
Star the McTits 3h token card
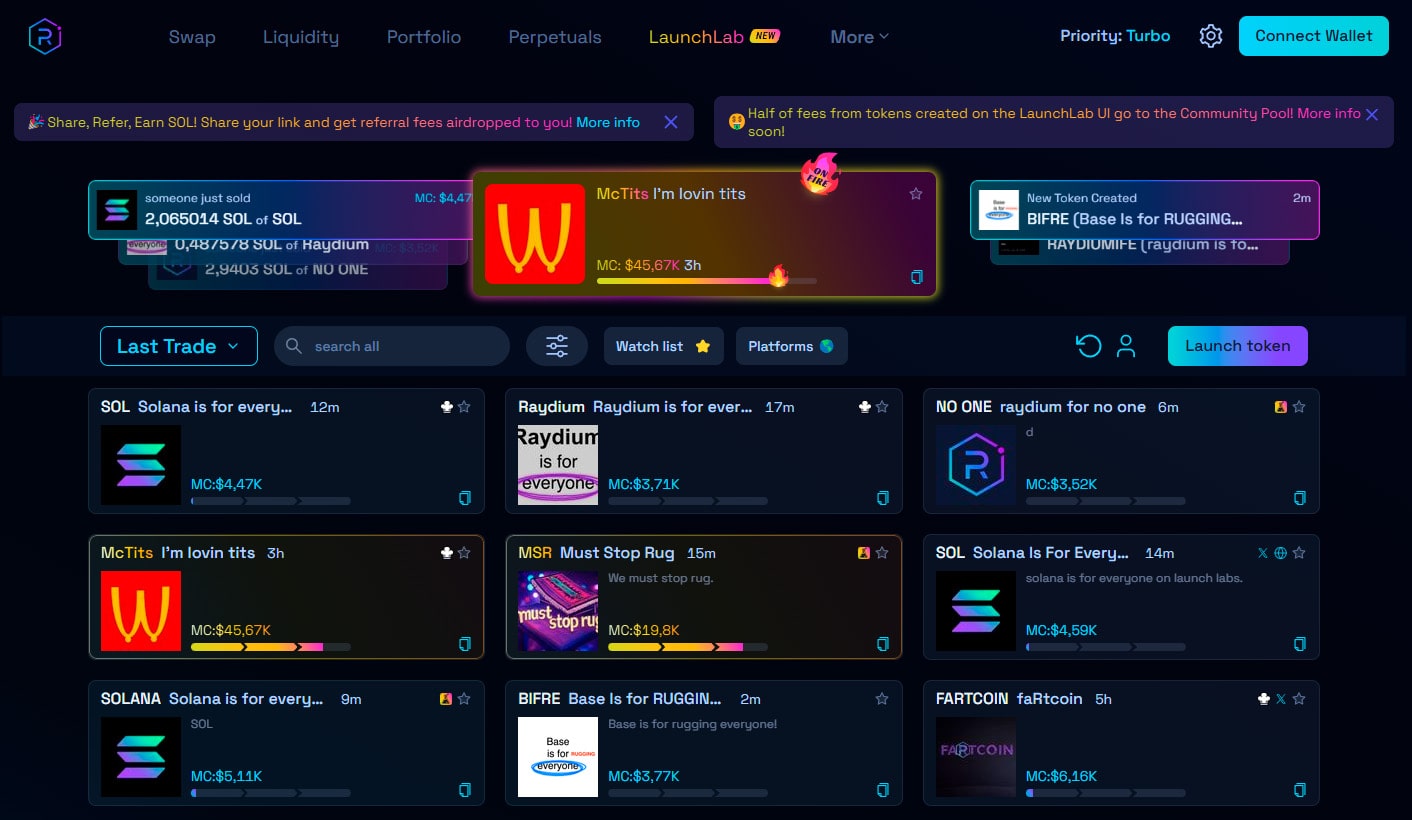click(464, 553)
